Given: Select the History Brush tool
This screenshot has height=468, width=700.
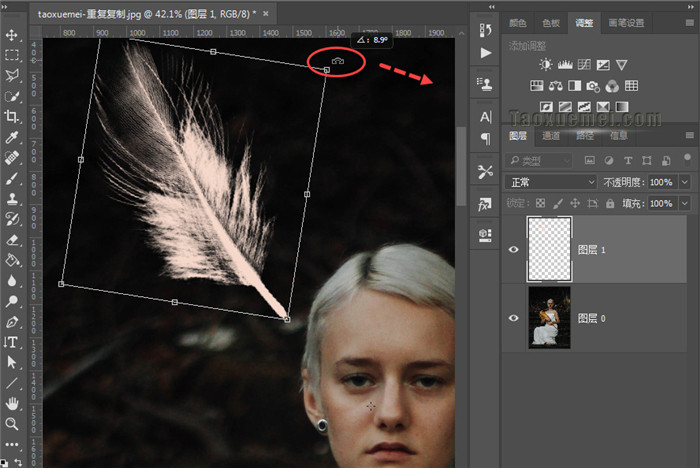Looking at the screenshot, I should point(12,219).
